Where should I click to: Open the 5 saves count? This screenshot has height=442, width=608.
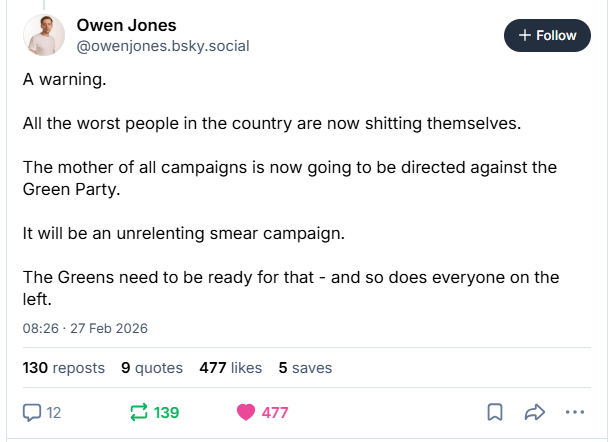click(x=305, y=368)
